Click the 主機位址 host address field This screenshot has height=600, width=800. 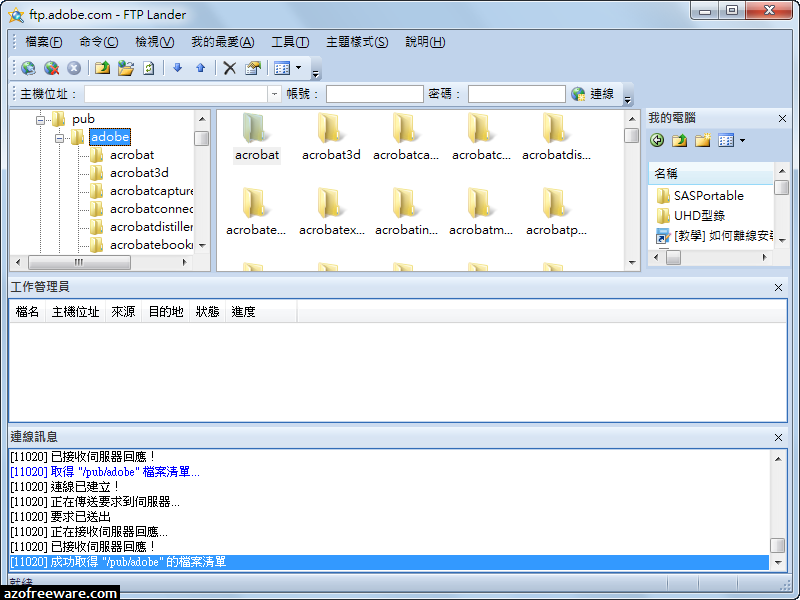pyautogui.click(x=176, y=94)
